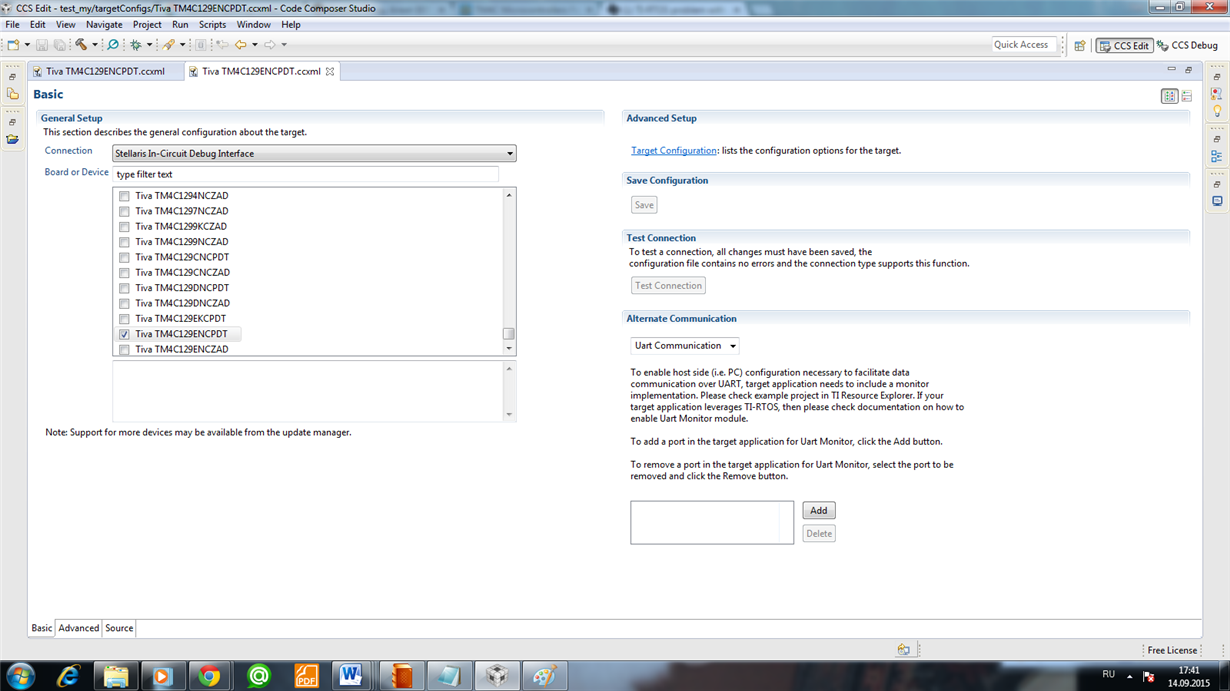Viewport: 1230px width, 691px height.
Task: Click the yellow Back arrow icon
Action: pyautogui.click(x=241, y=45)
